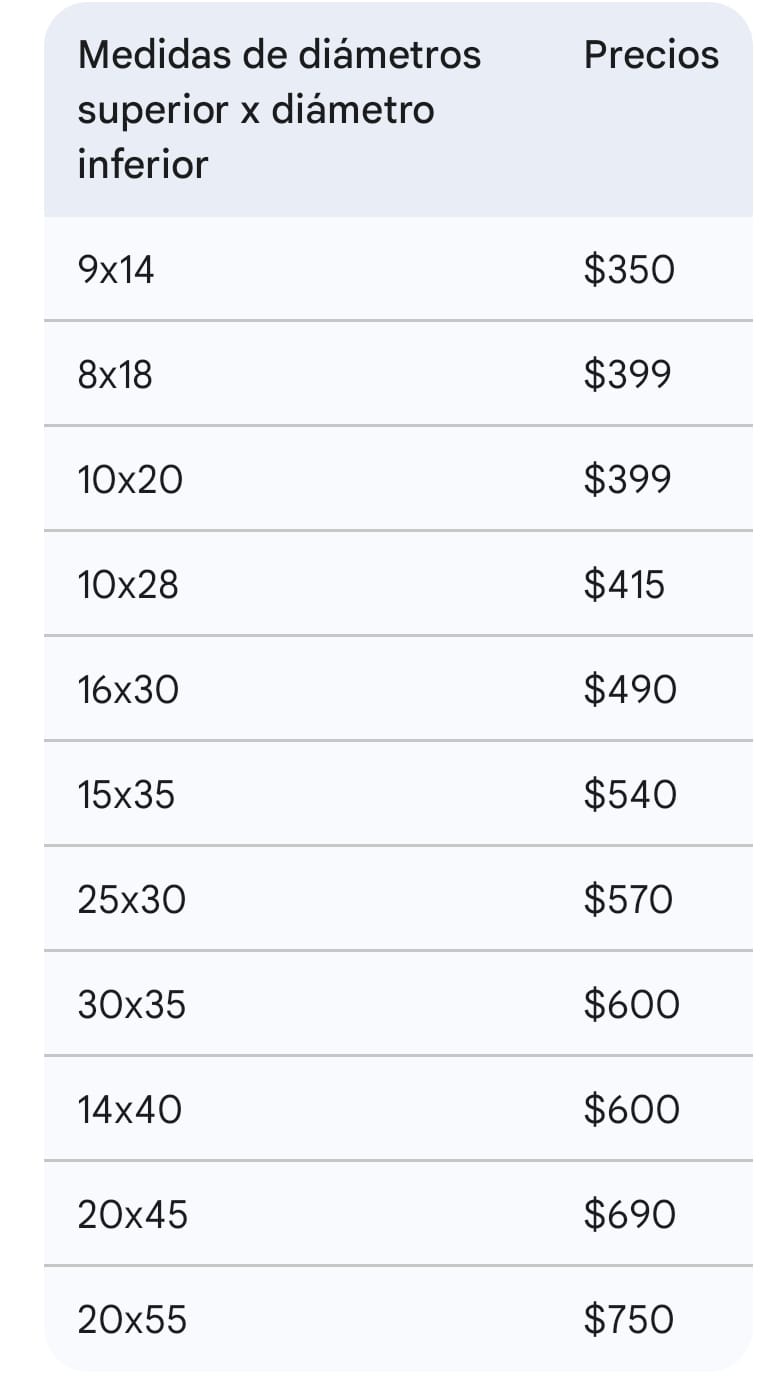This screenshot has width=780, height=1383.
Task: Select the 10x28 measurement cell
Action: (x=128, y=585)
